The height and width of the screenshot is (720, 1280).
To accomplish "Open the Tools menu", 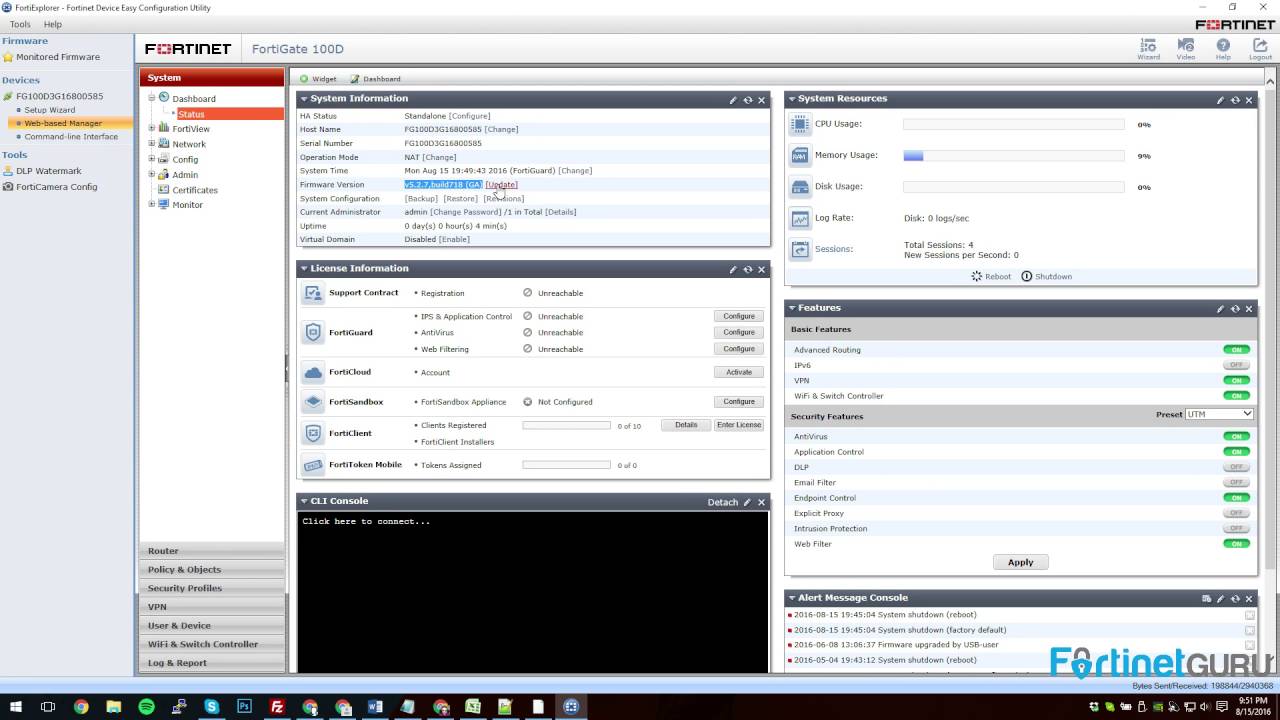I will 20,24.
